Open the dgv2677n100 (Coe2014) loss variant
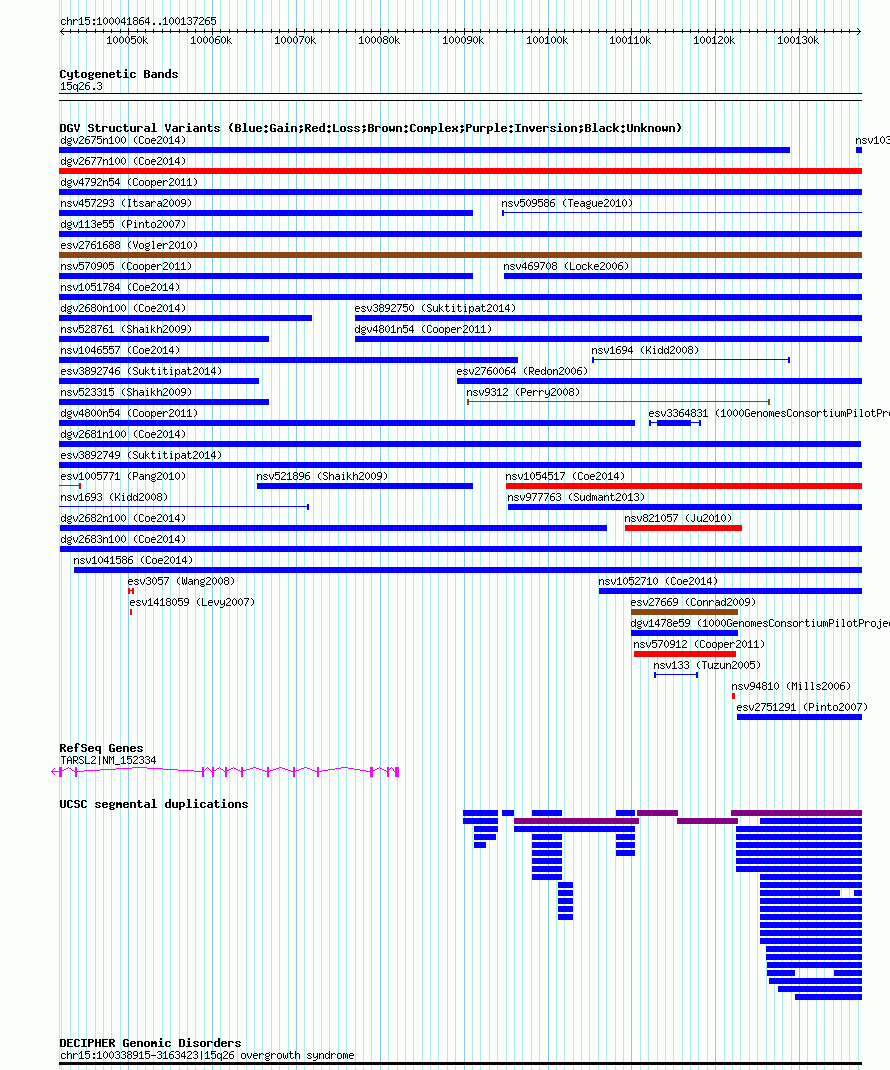 point(461,171)
